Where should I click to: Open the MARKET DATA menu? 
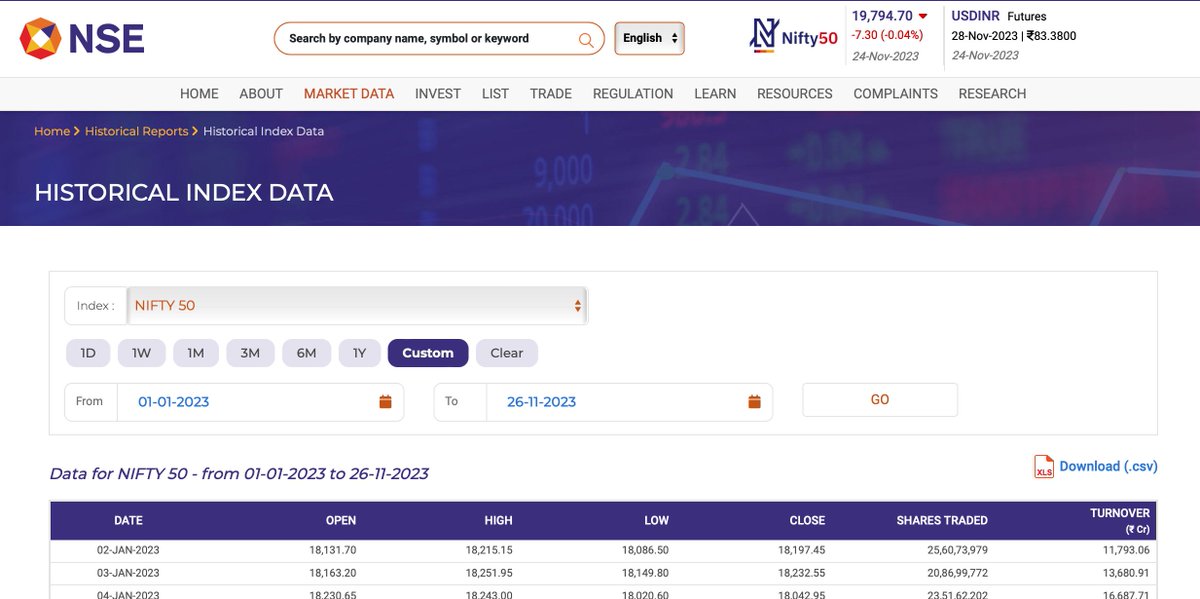pyautogui.click(x=349, y=94)
